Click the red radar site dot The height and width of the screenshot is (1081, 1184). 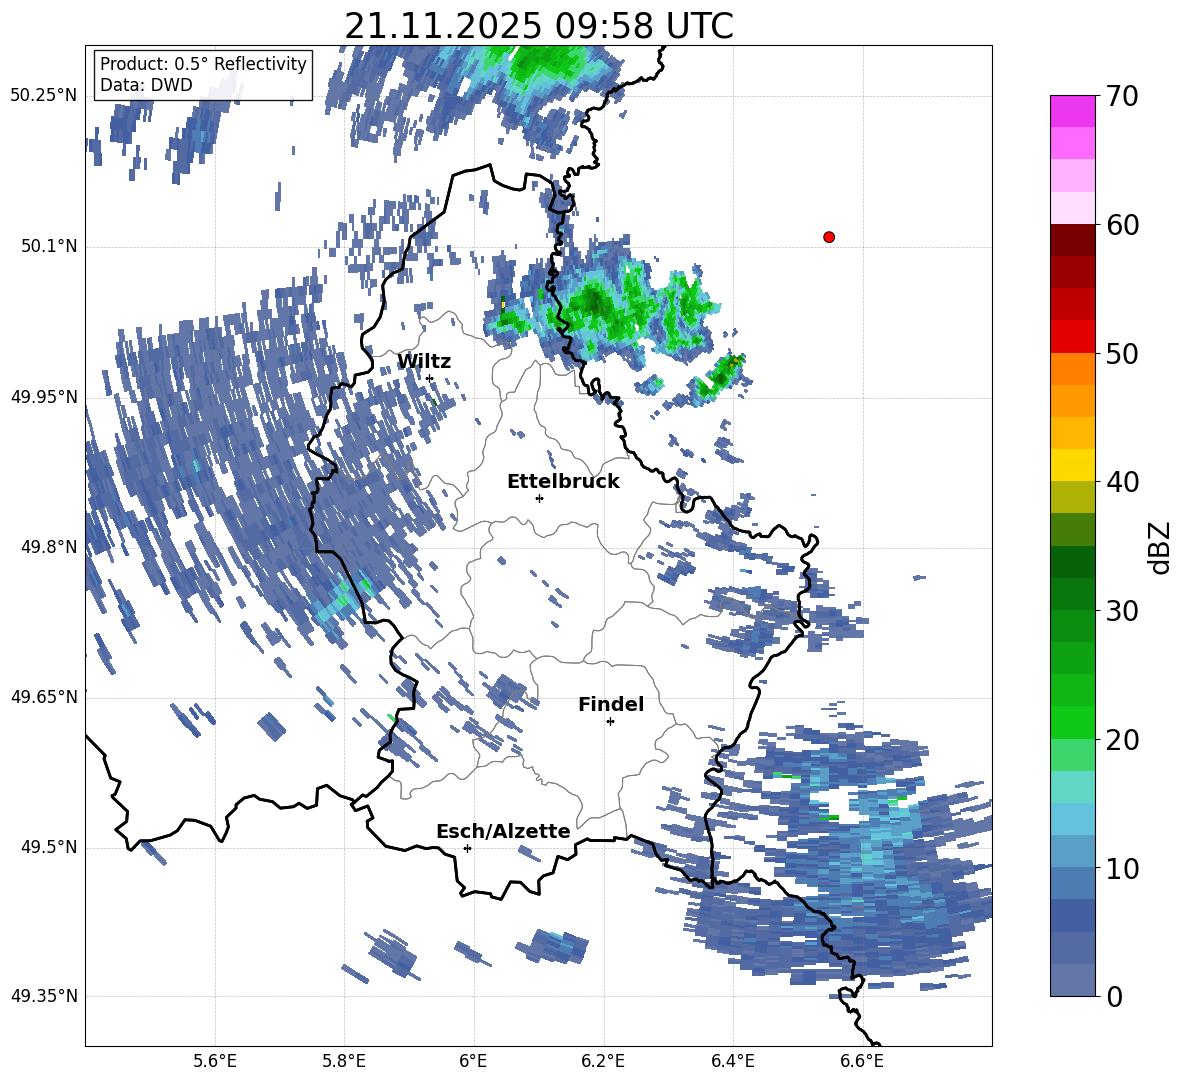[x=829, y=237]
